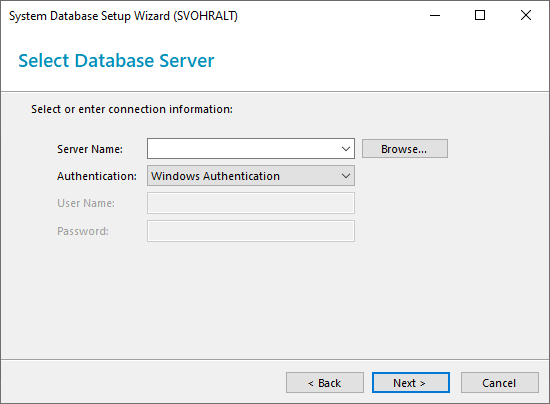Maximize the Setup Wizard window

pos(480,15)
